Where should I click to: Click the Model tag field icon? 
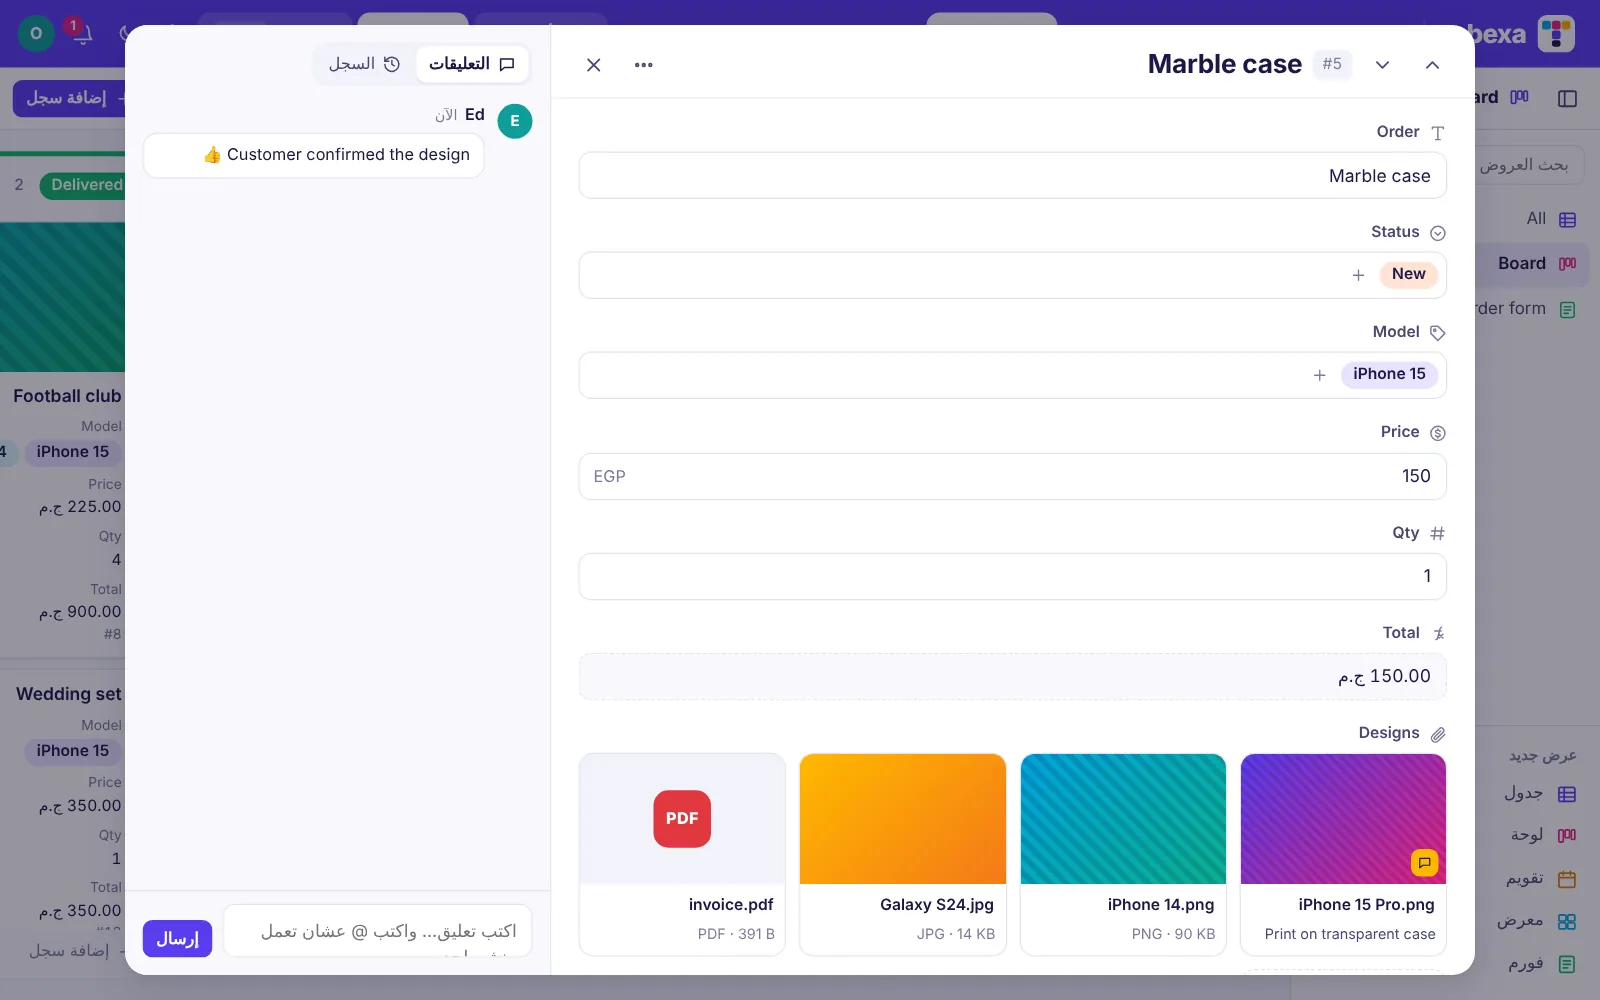point(1438,333)
